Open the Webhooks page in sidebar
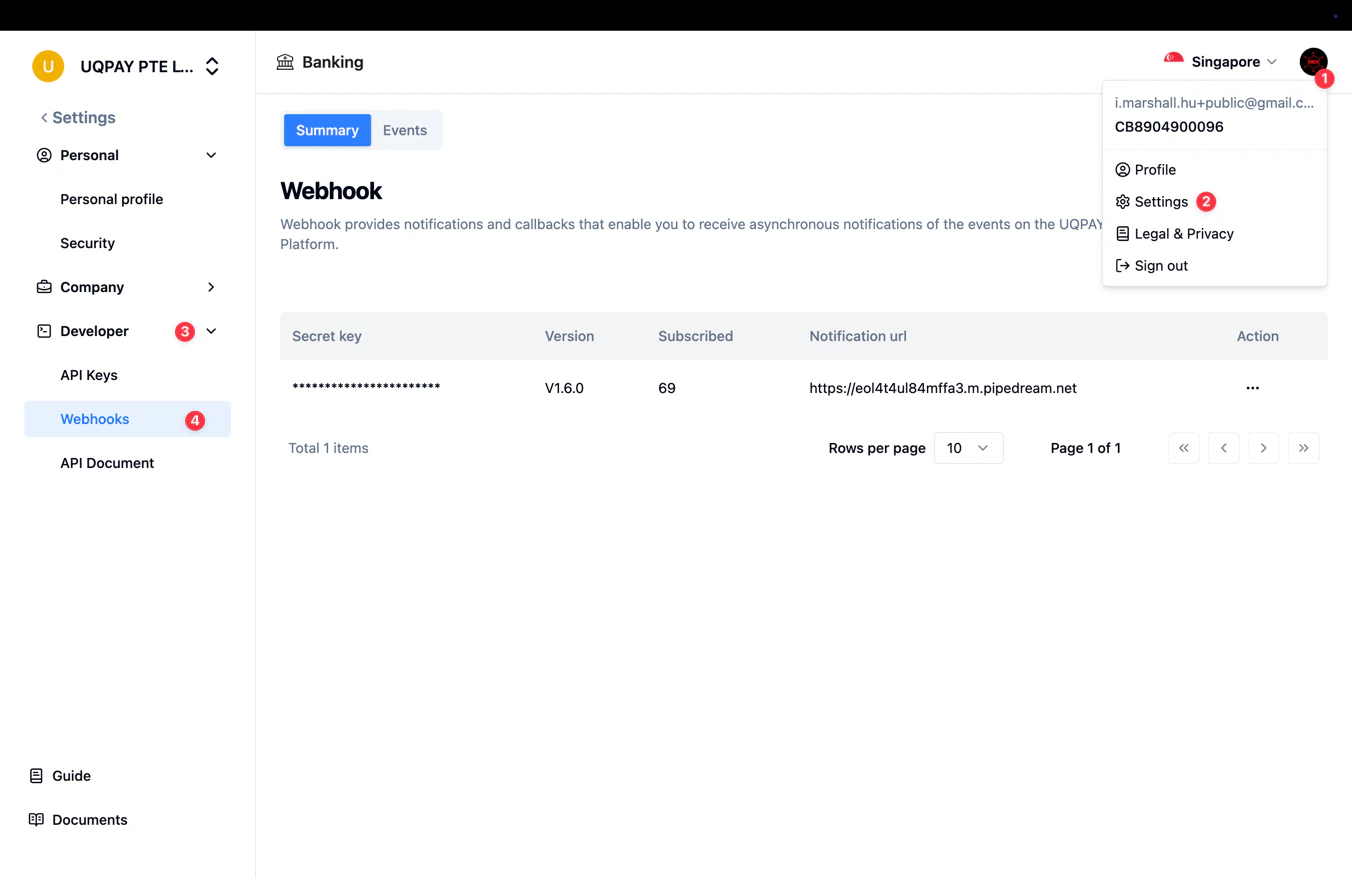 coord(94,419)
